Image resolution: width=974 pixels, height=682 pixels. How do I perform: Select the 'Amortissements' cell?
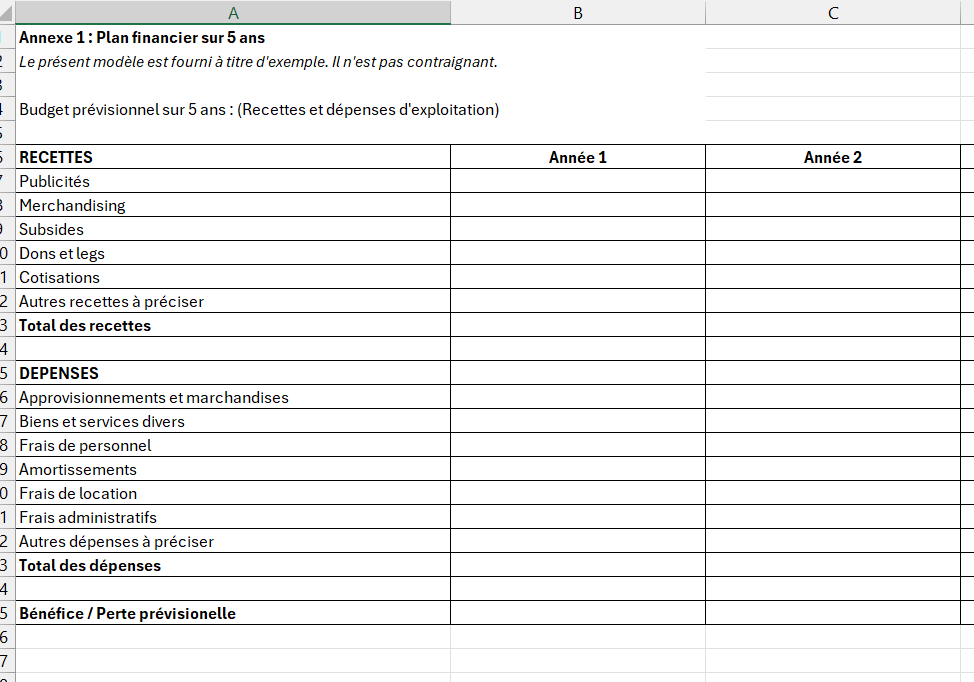[233, 469]
